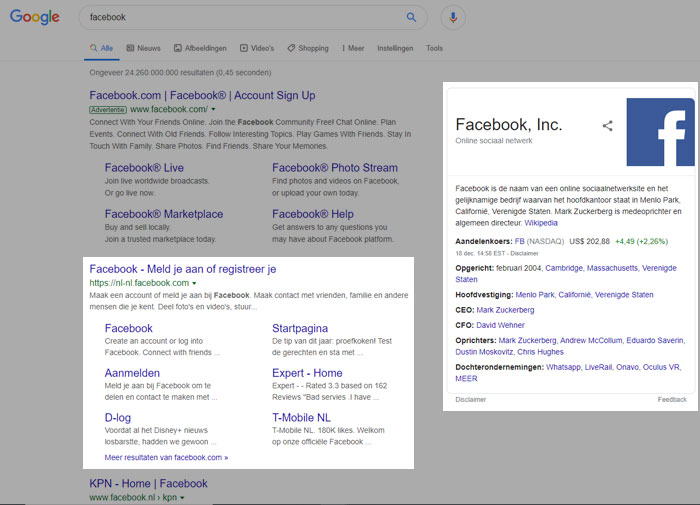Start voice search with microphone icon
700x505 pixels.
[453, 17]
